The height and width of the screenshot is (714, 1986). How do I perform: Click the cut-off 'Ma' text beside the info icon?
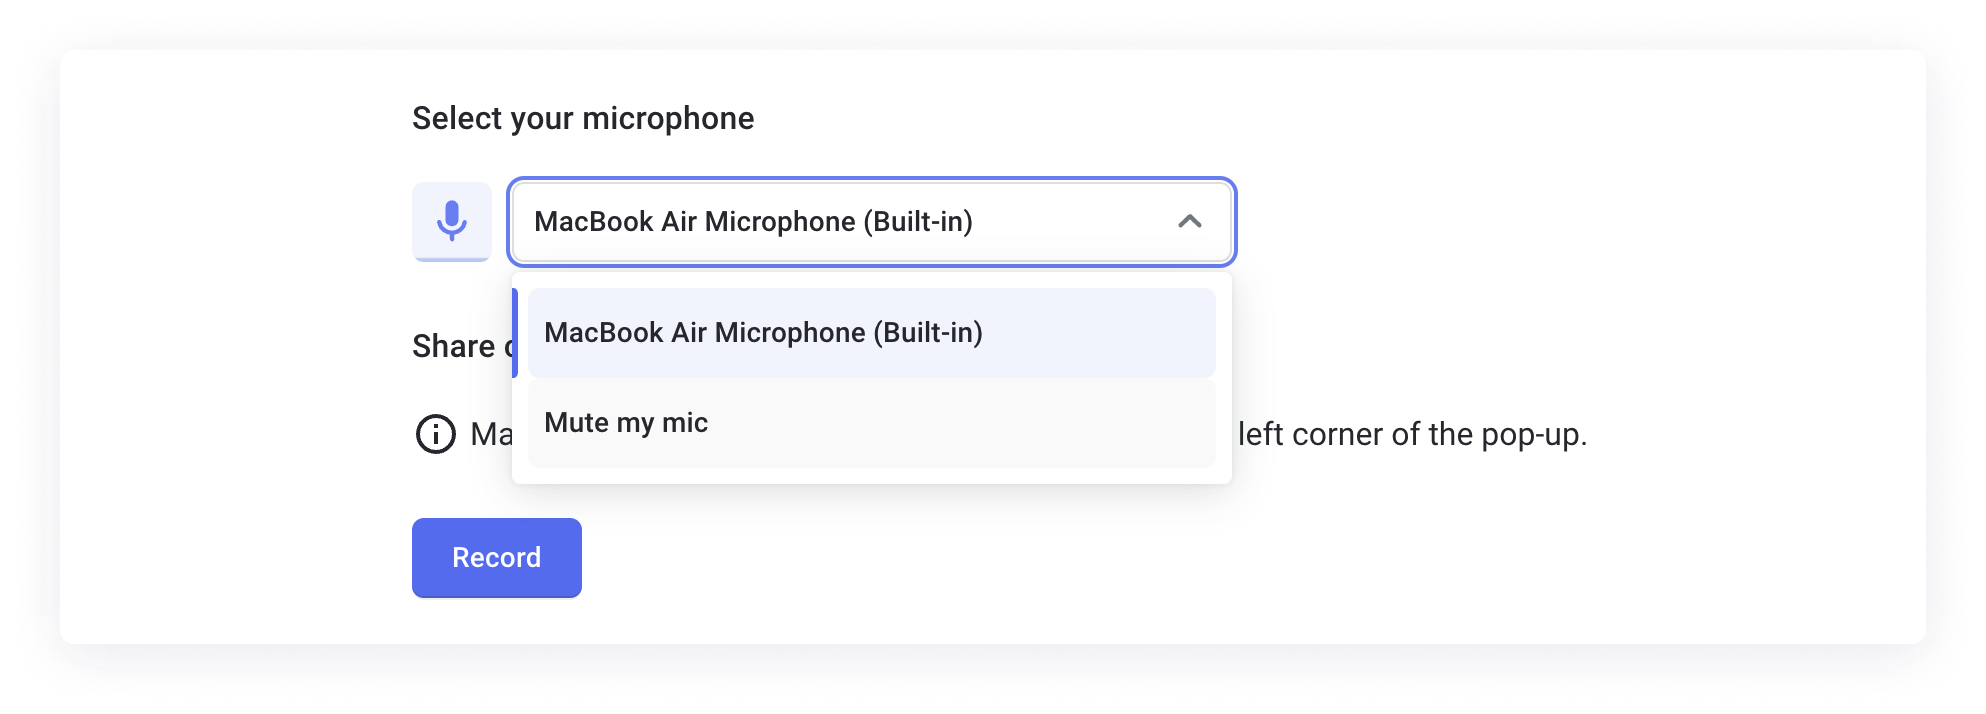pos(490,434)
